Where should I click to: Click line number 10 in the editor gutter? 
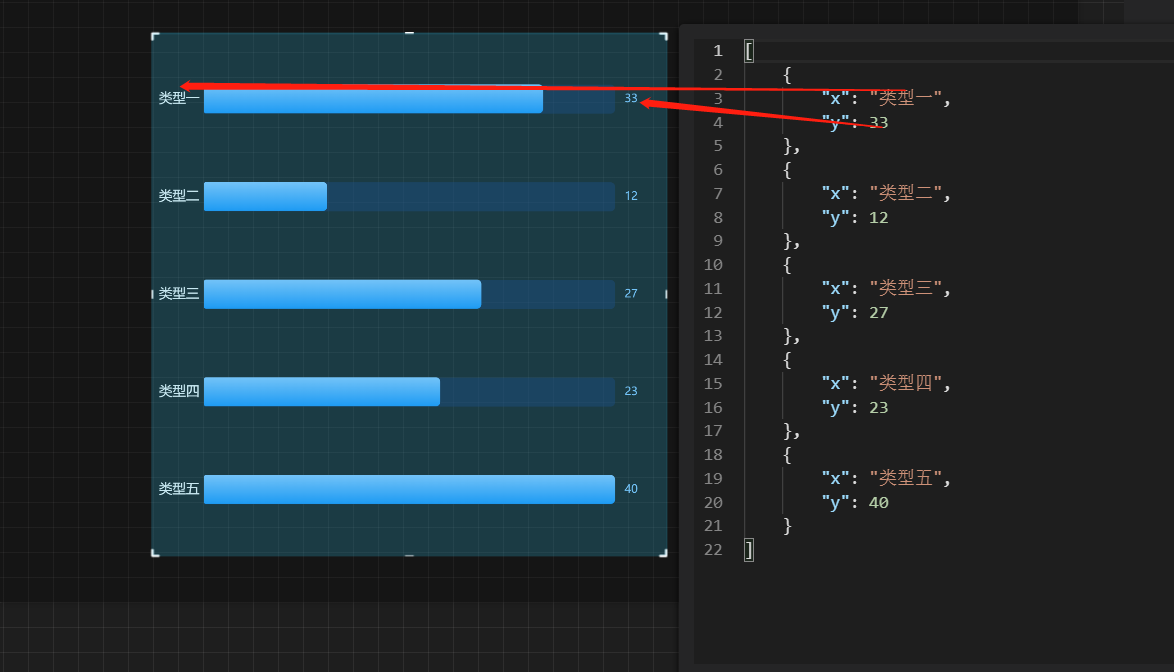(x=714, y=265)
